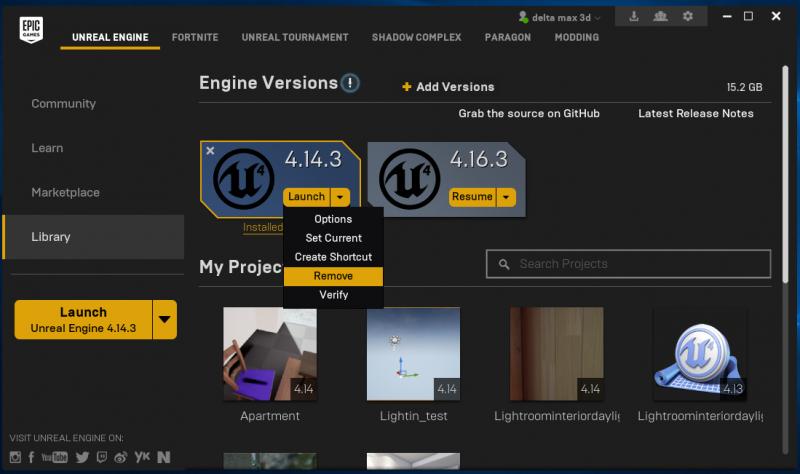The image size is (800, 474).
Task: Open the Twitter social icon
Action: point(82,457)
